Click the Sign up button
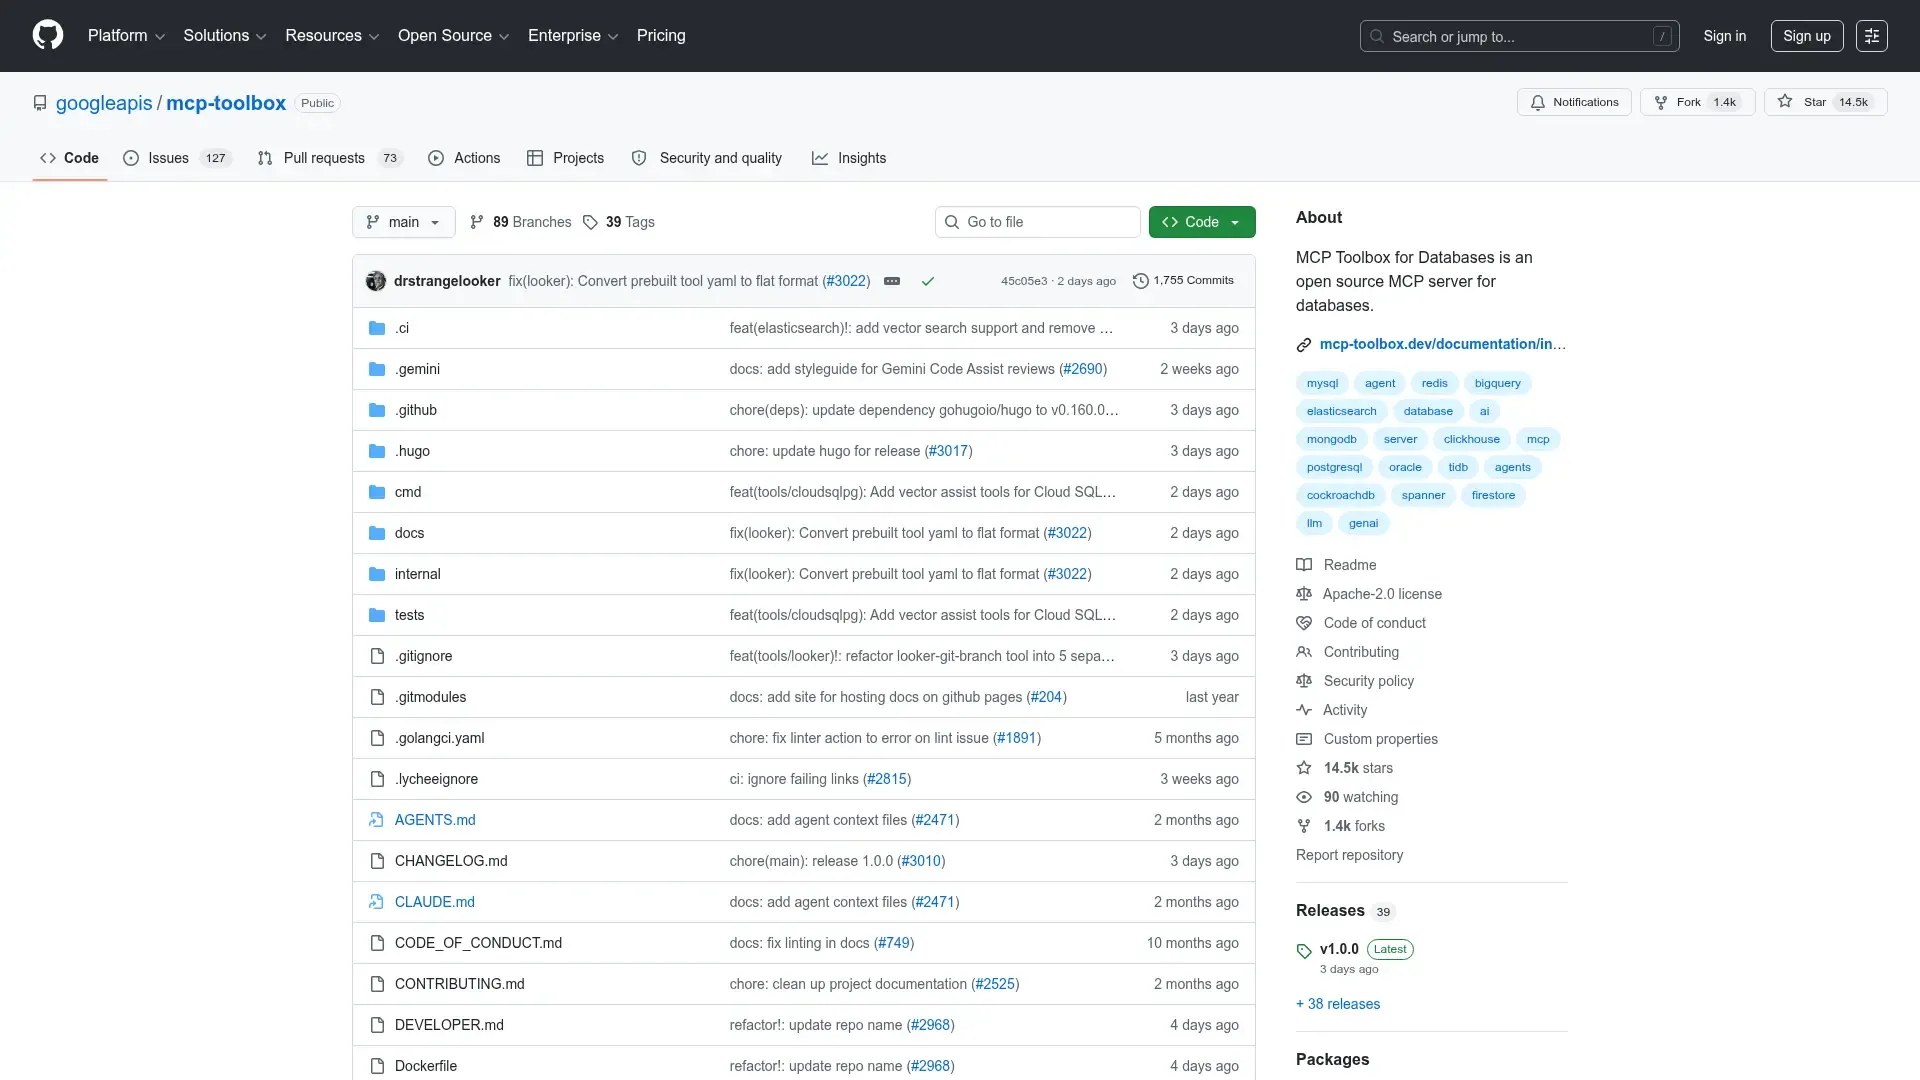The image size is (1920, 1080). coord(1806,36)
